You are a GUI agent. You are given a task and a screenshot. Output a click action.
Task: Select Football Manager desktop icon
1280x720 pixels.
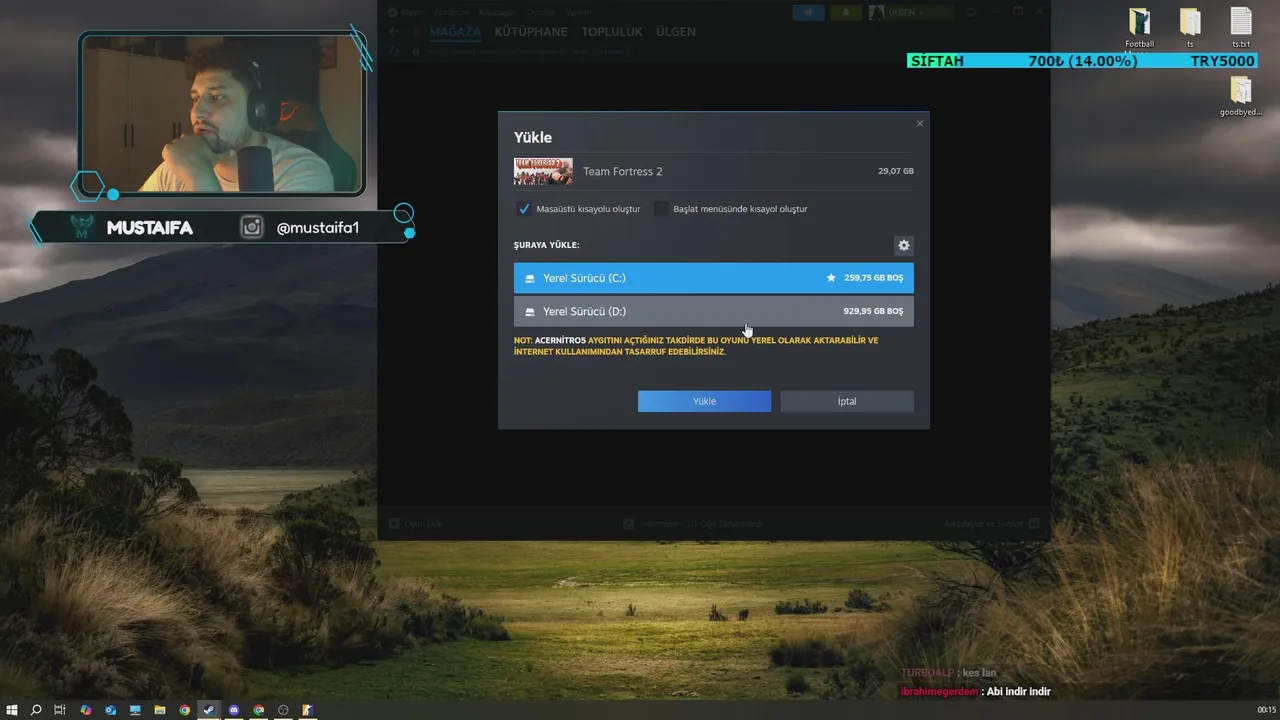[1139, 28]
